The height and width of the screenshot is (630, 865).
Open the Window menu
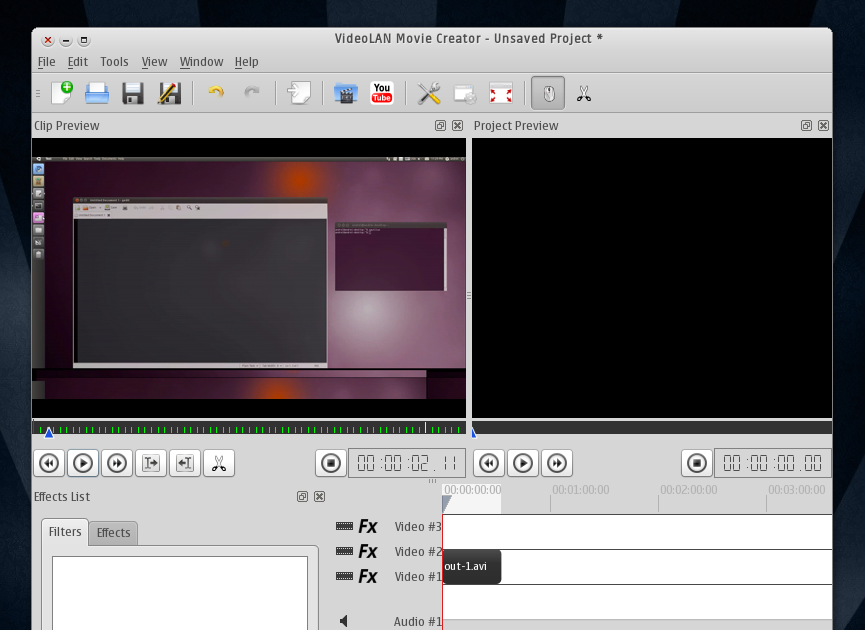click(201, 62)
